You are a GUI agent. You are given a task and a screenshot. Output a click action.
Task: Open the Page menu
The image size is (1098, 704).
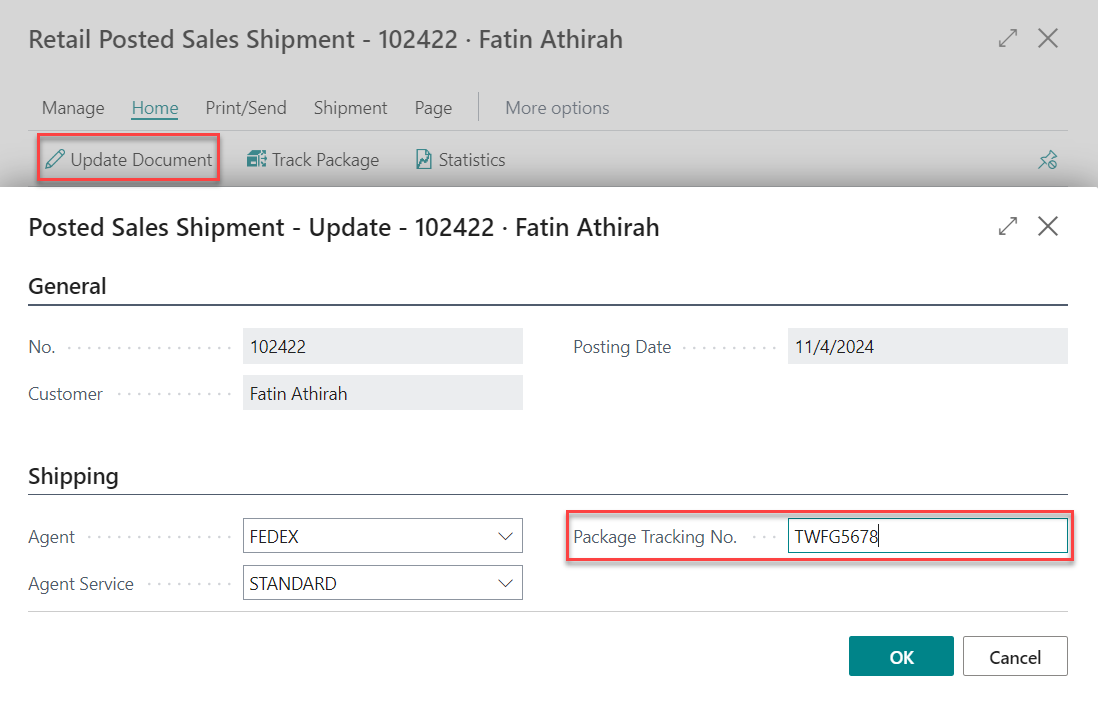click(x=433, y=108)
